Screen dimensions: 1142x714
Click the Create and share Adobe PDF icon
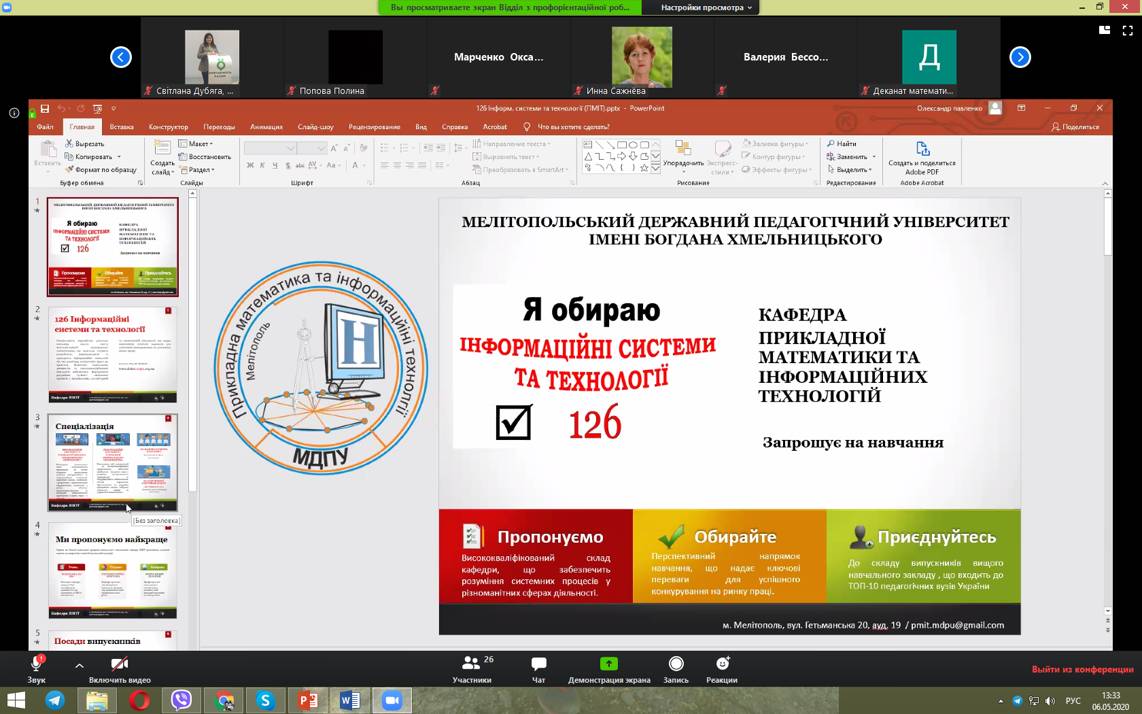[x=921, y=155]
